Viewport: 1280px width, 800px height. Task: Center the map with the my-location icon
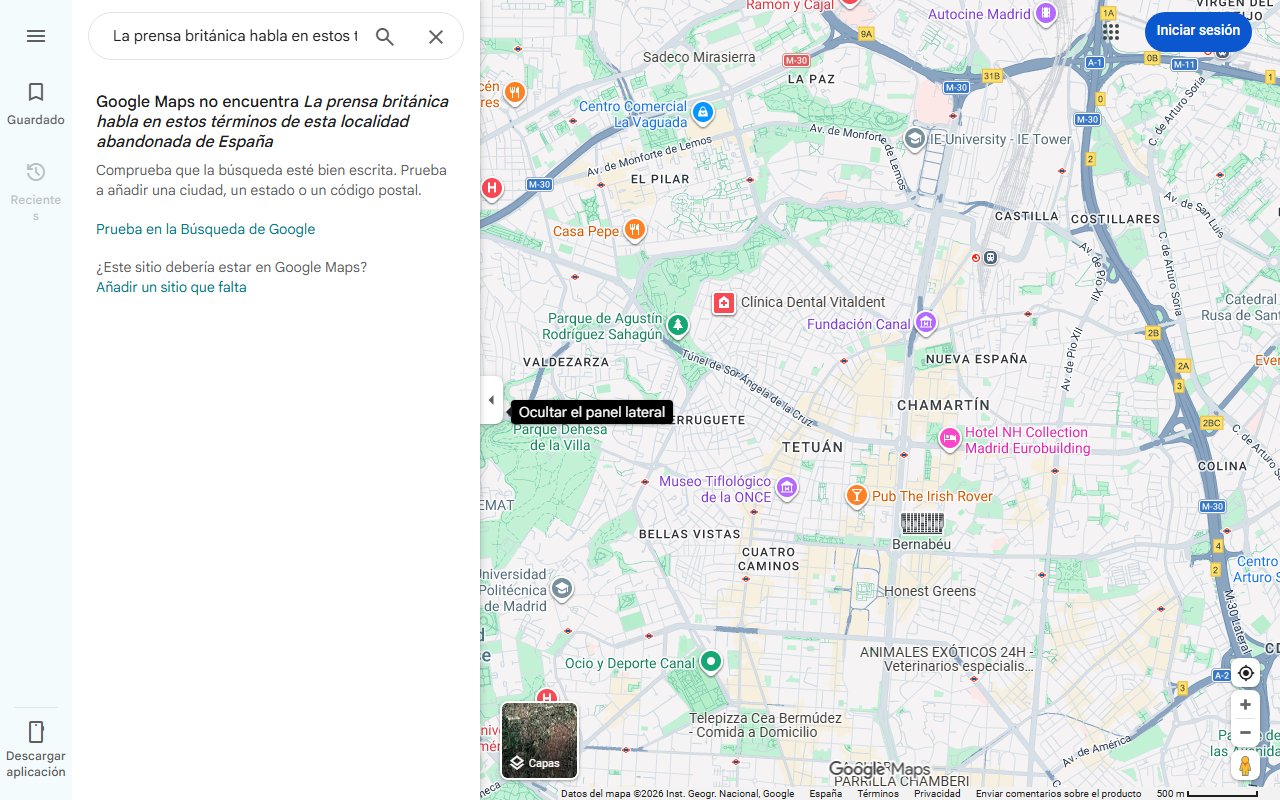[x=1245, y=673]
